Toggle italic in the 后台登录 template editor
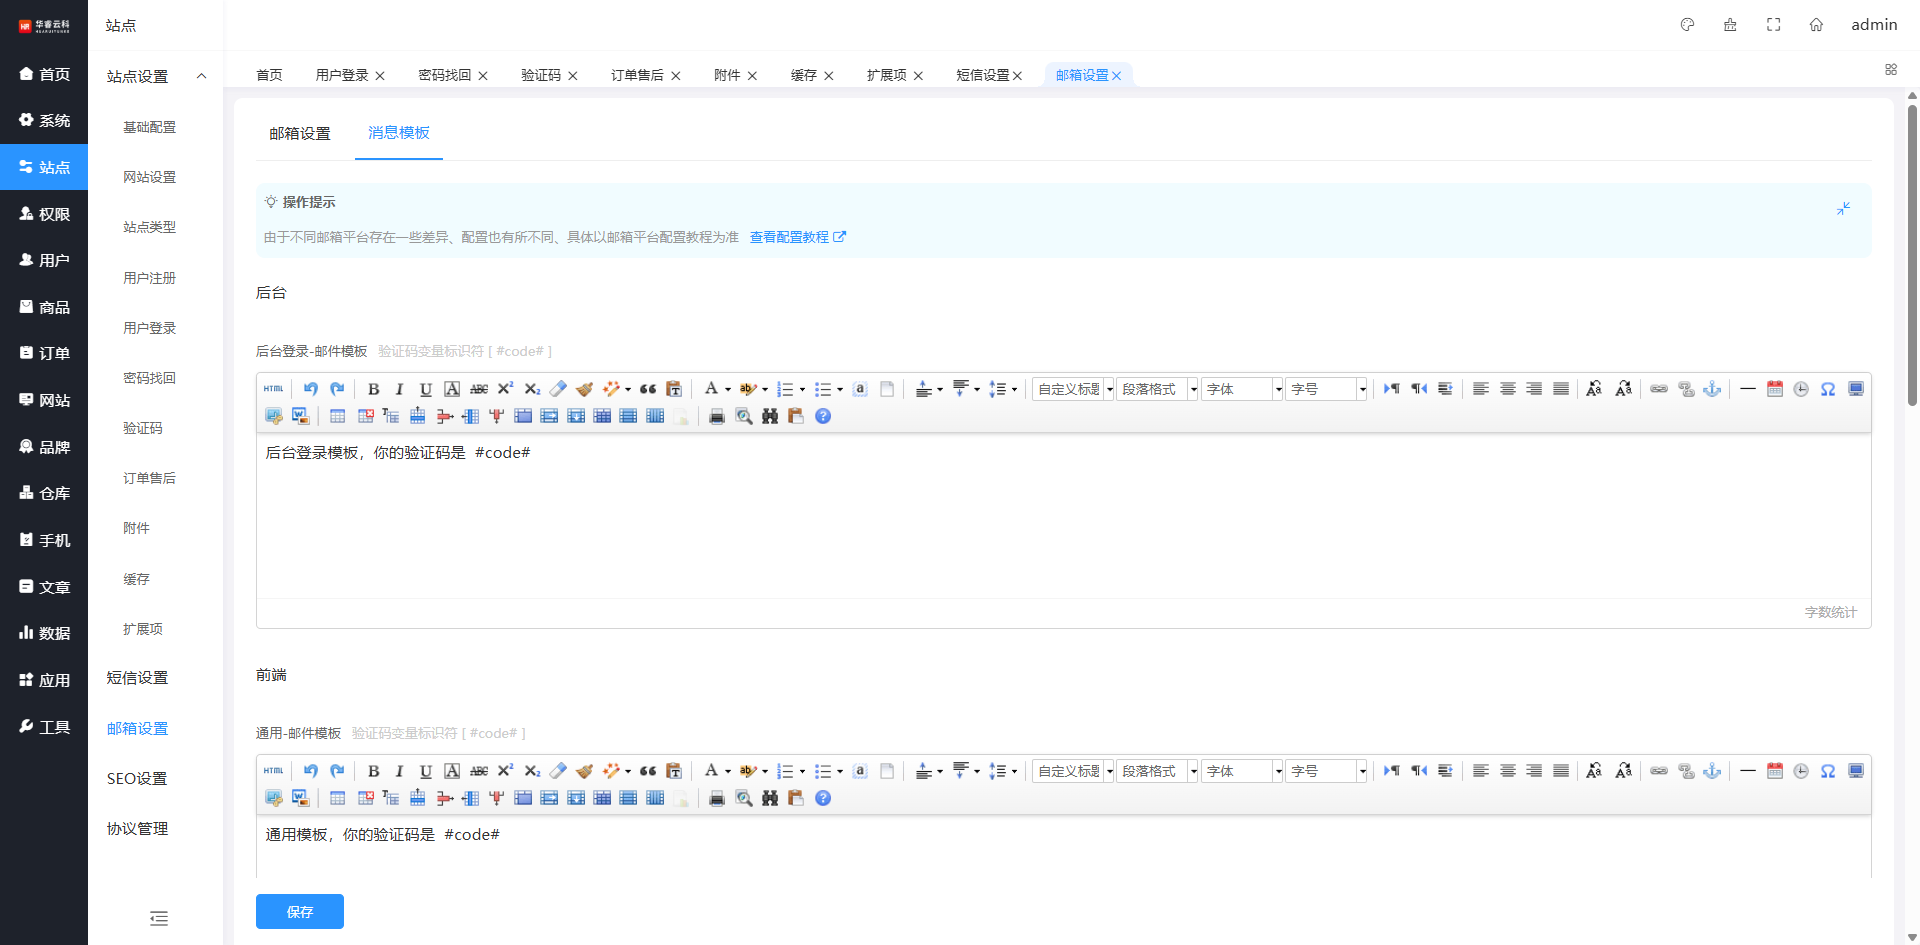This screenshot has width=1920, height=945. pos(399,389)
